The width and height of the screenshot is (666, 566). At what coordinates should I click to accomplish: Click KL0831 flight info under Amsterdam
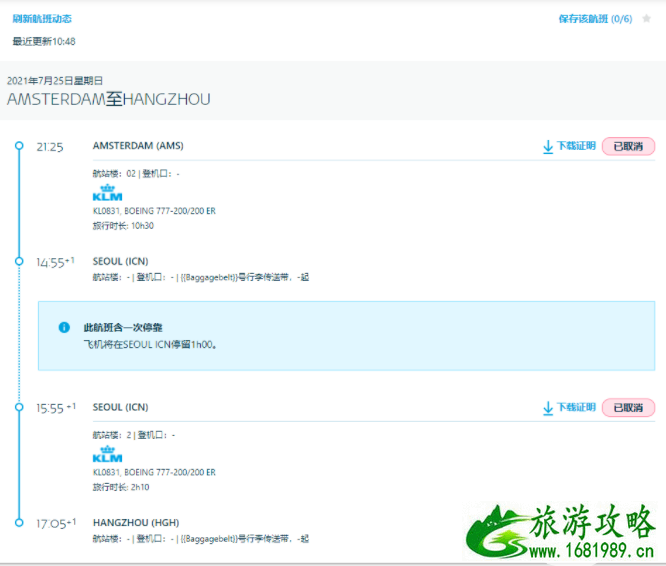tap(154, 211)
